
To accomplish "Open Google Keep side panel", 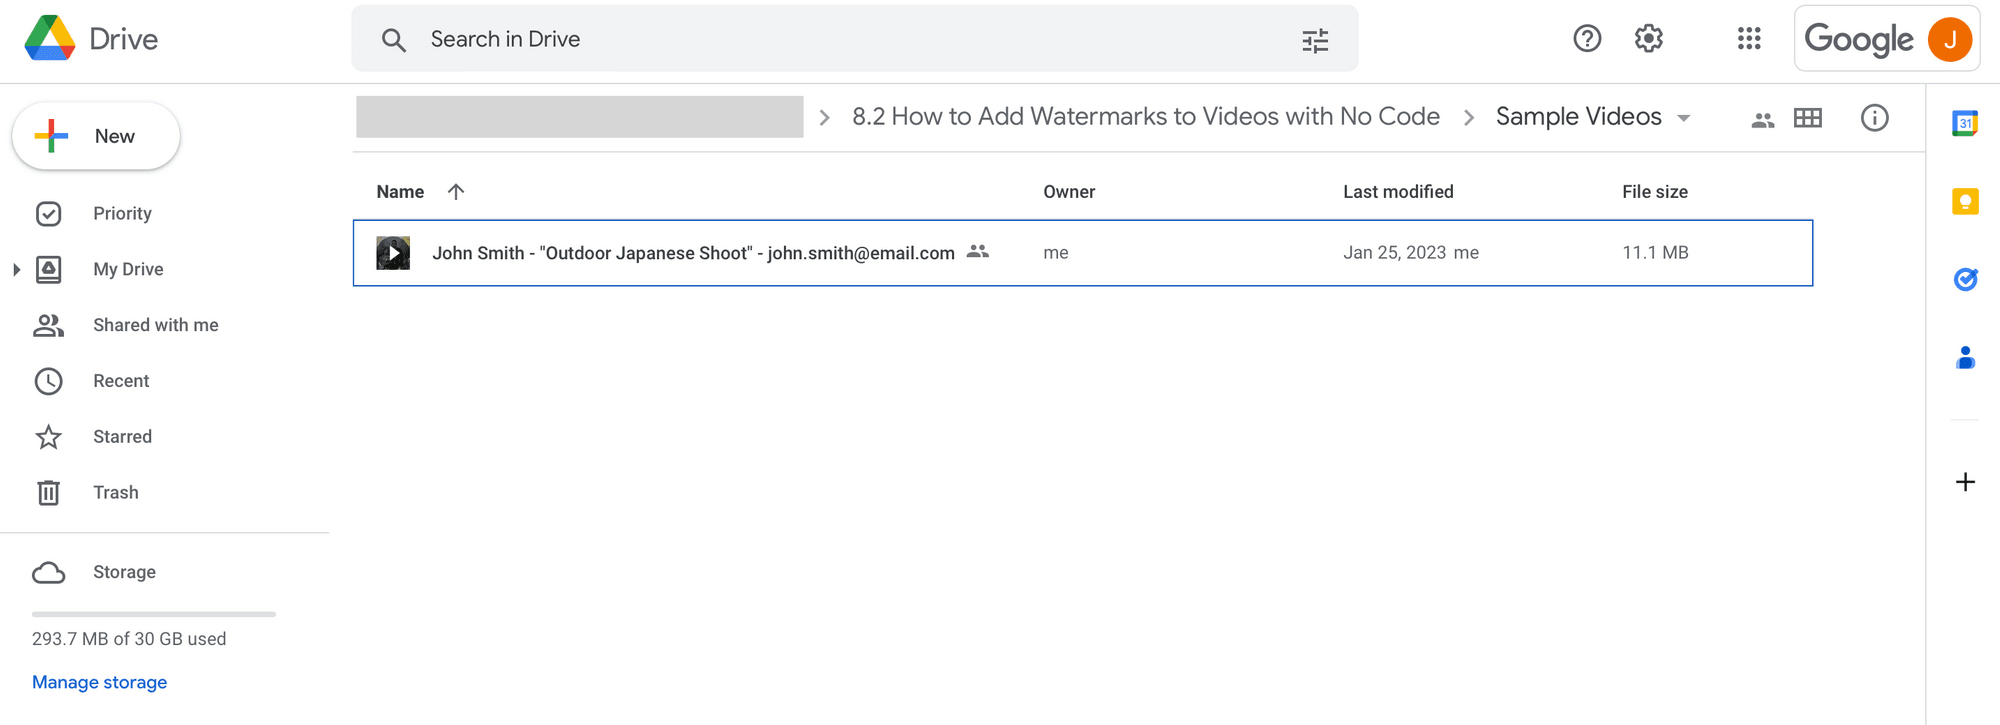I will [x=1965, y=202].
